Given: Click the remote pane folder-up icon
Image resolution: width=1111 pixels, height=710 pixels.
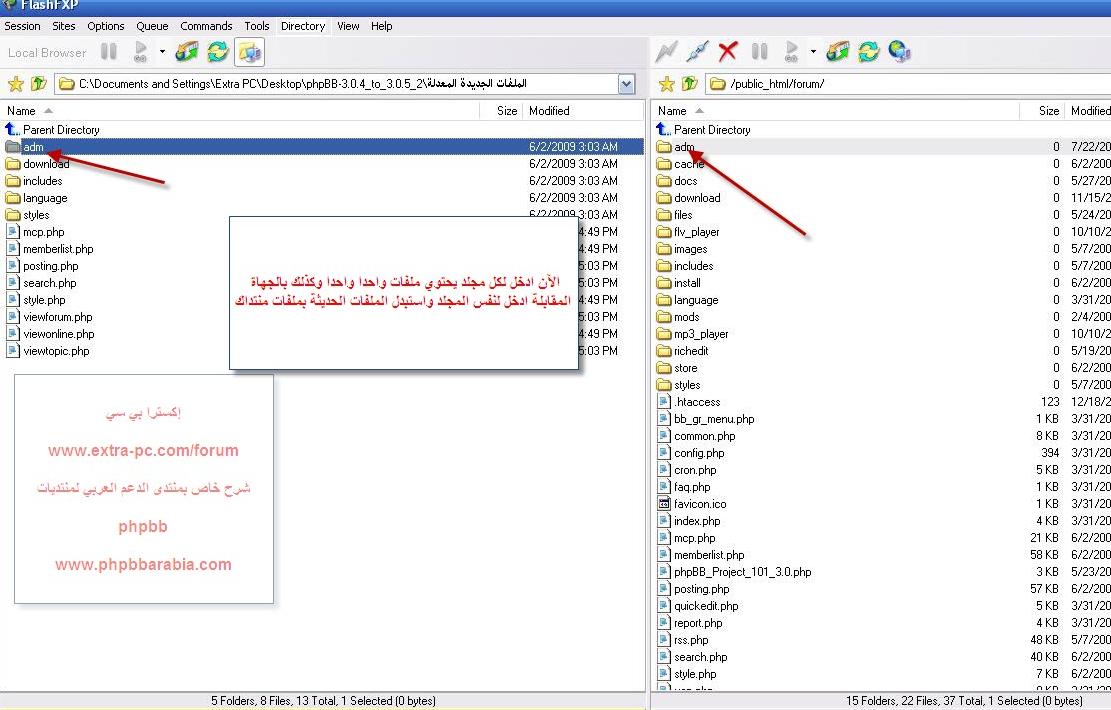Looking at the screenshot, I should [x=689, y=84].
